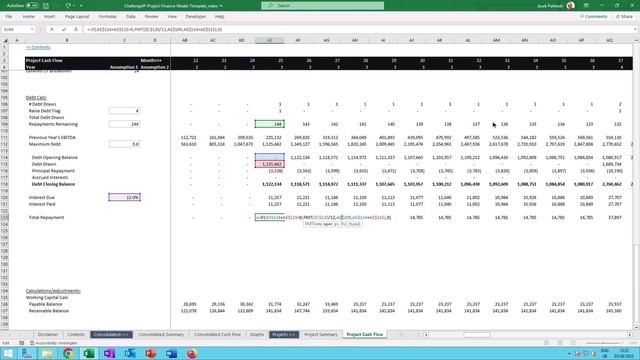Click the Select All corner triangle
The width and height of the screenshot is (640, 360).
[5, 40]
